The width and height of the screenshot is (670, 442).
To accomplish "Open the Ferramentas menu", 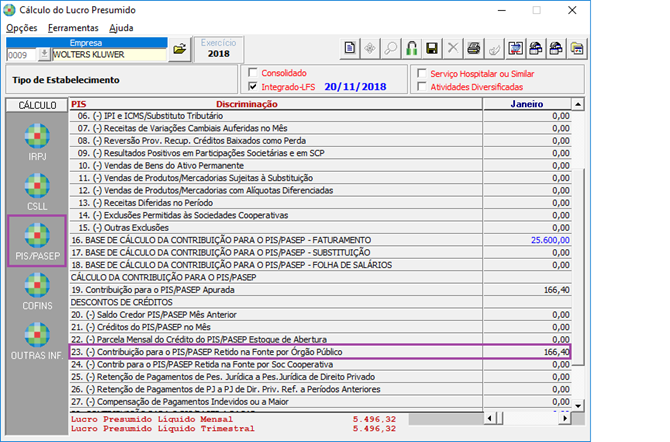I will coord(73,28).
